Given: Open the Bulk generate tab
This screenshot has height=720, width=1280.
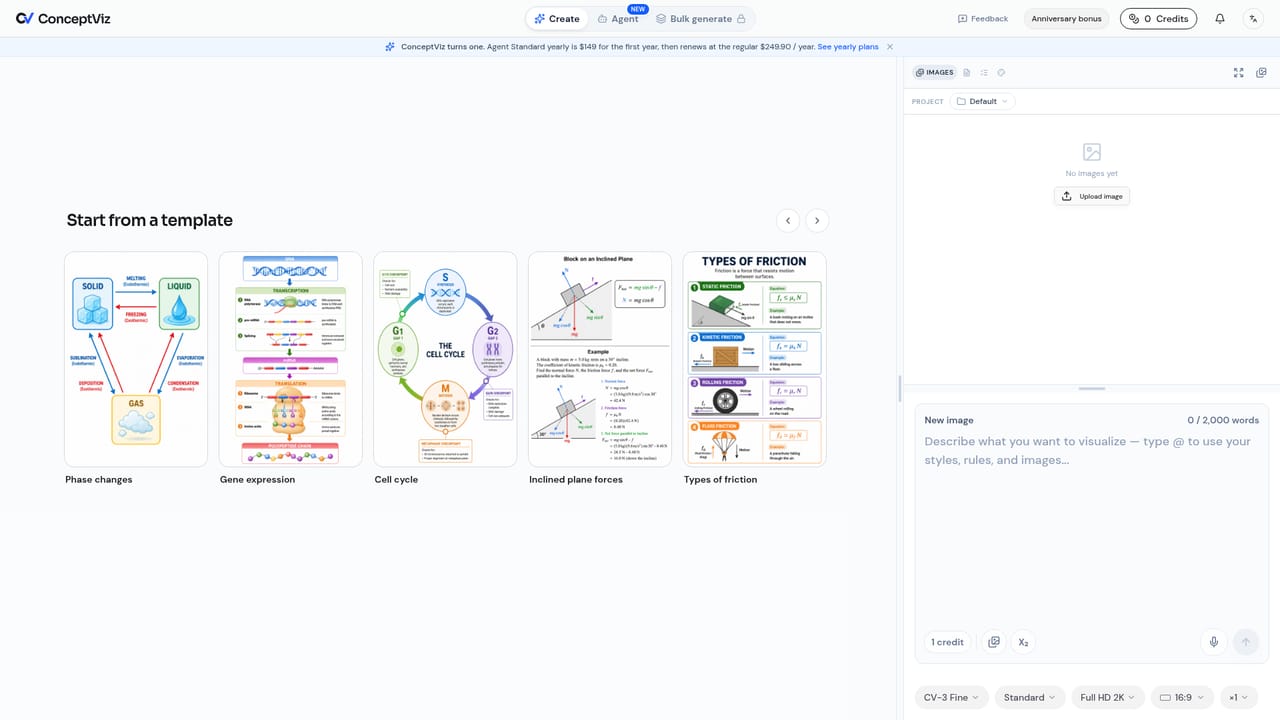Looking at the screenshot, I should point(701,19).
